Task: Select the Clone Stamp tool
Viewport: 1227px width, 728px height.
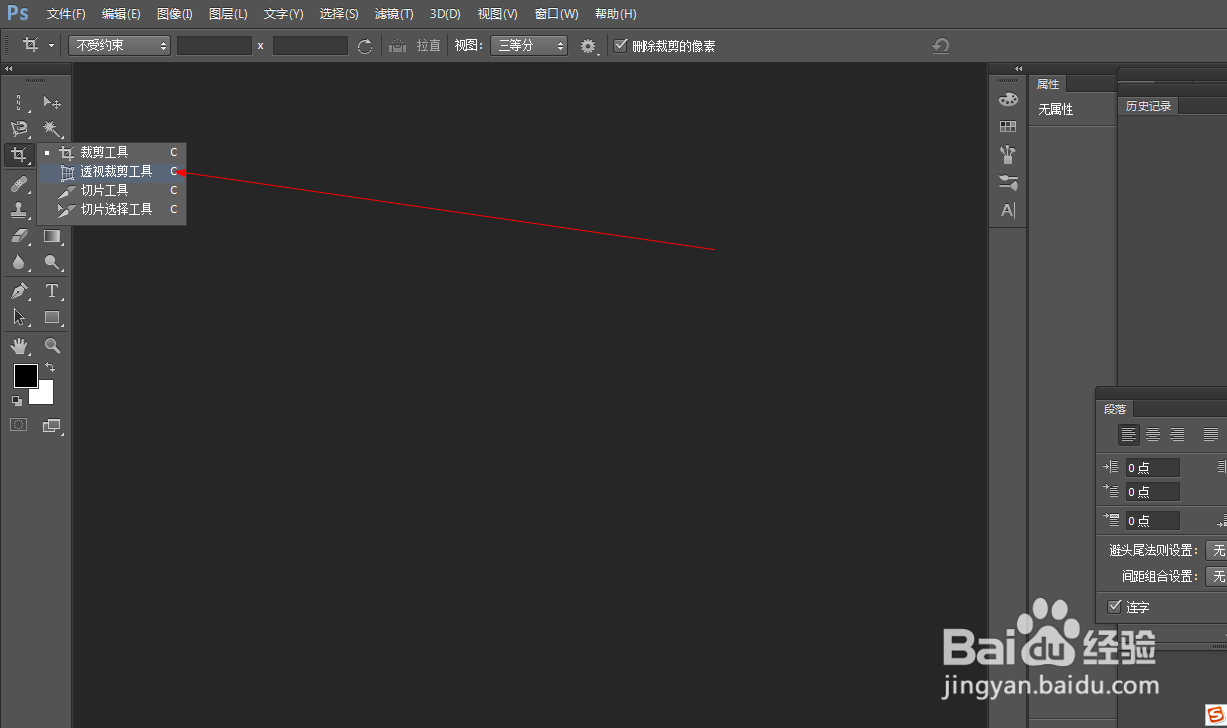Action: (x=19, y=210)
